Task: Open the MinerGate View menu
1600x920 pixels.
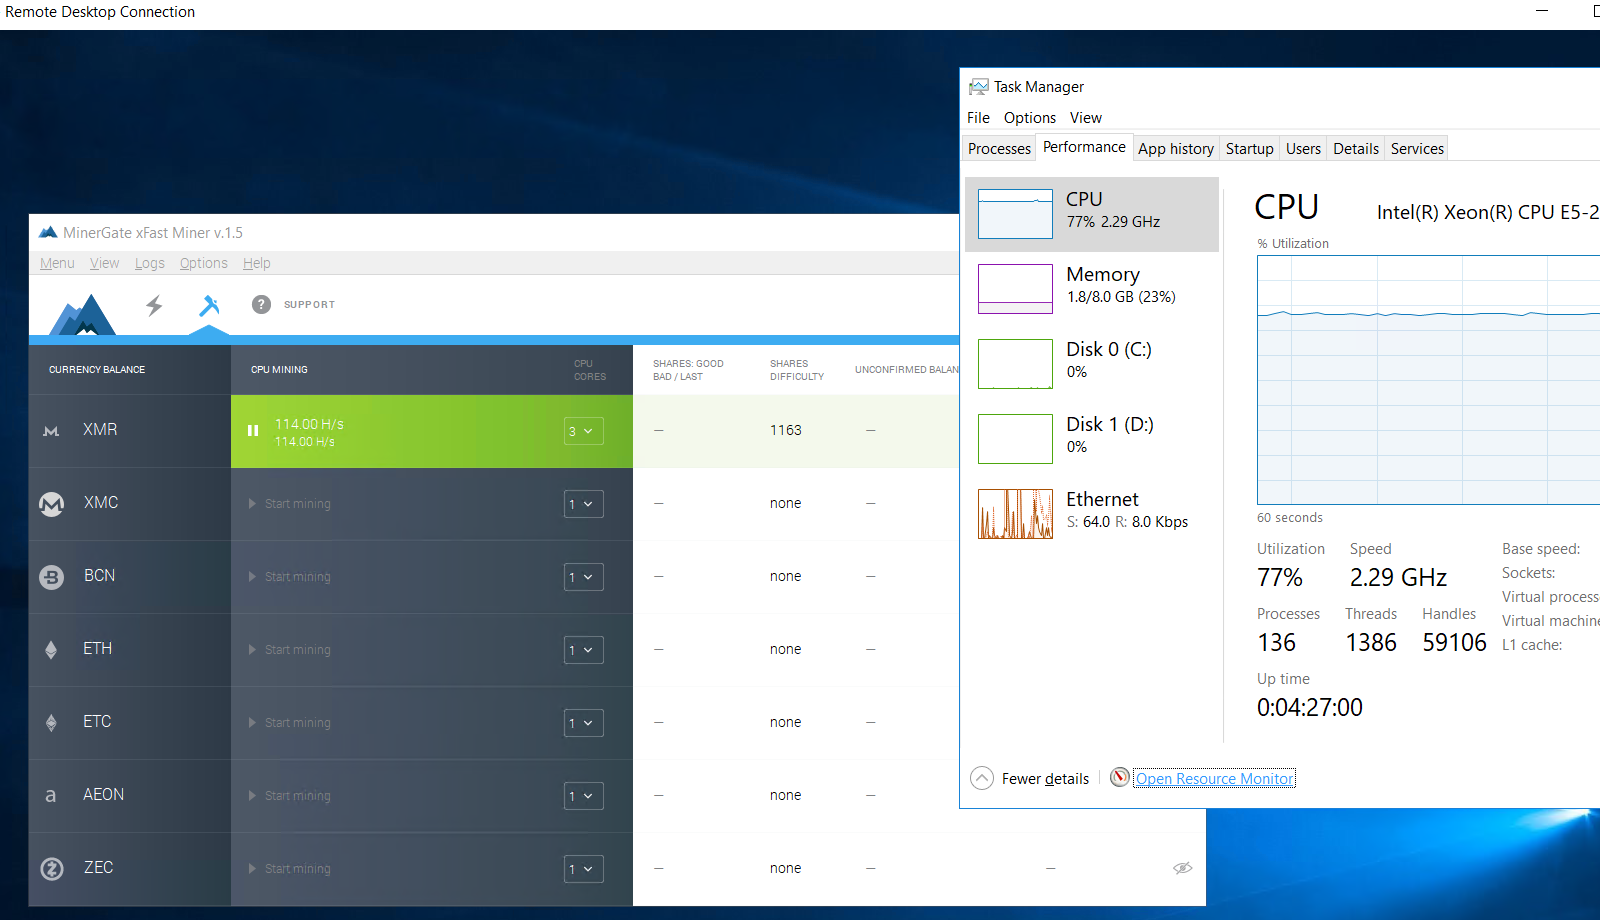Action: pyautogui.click(x=104, y=263)
